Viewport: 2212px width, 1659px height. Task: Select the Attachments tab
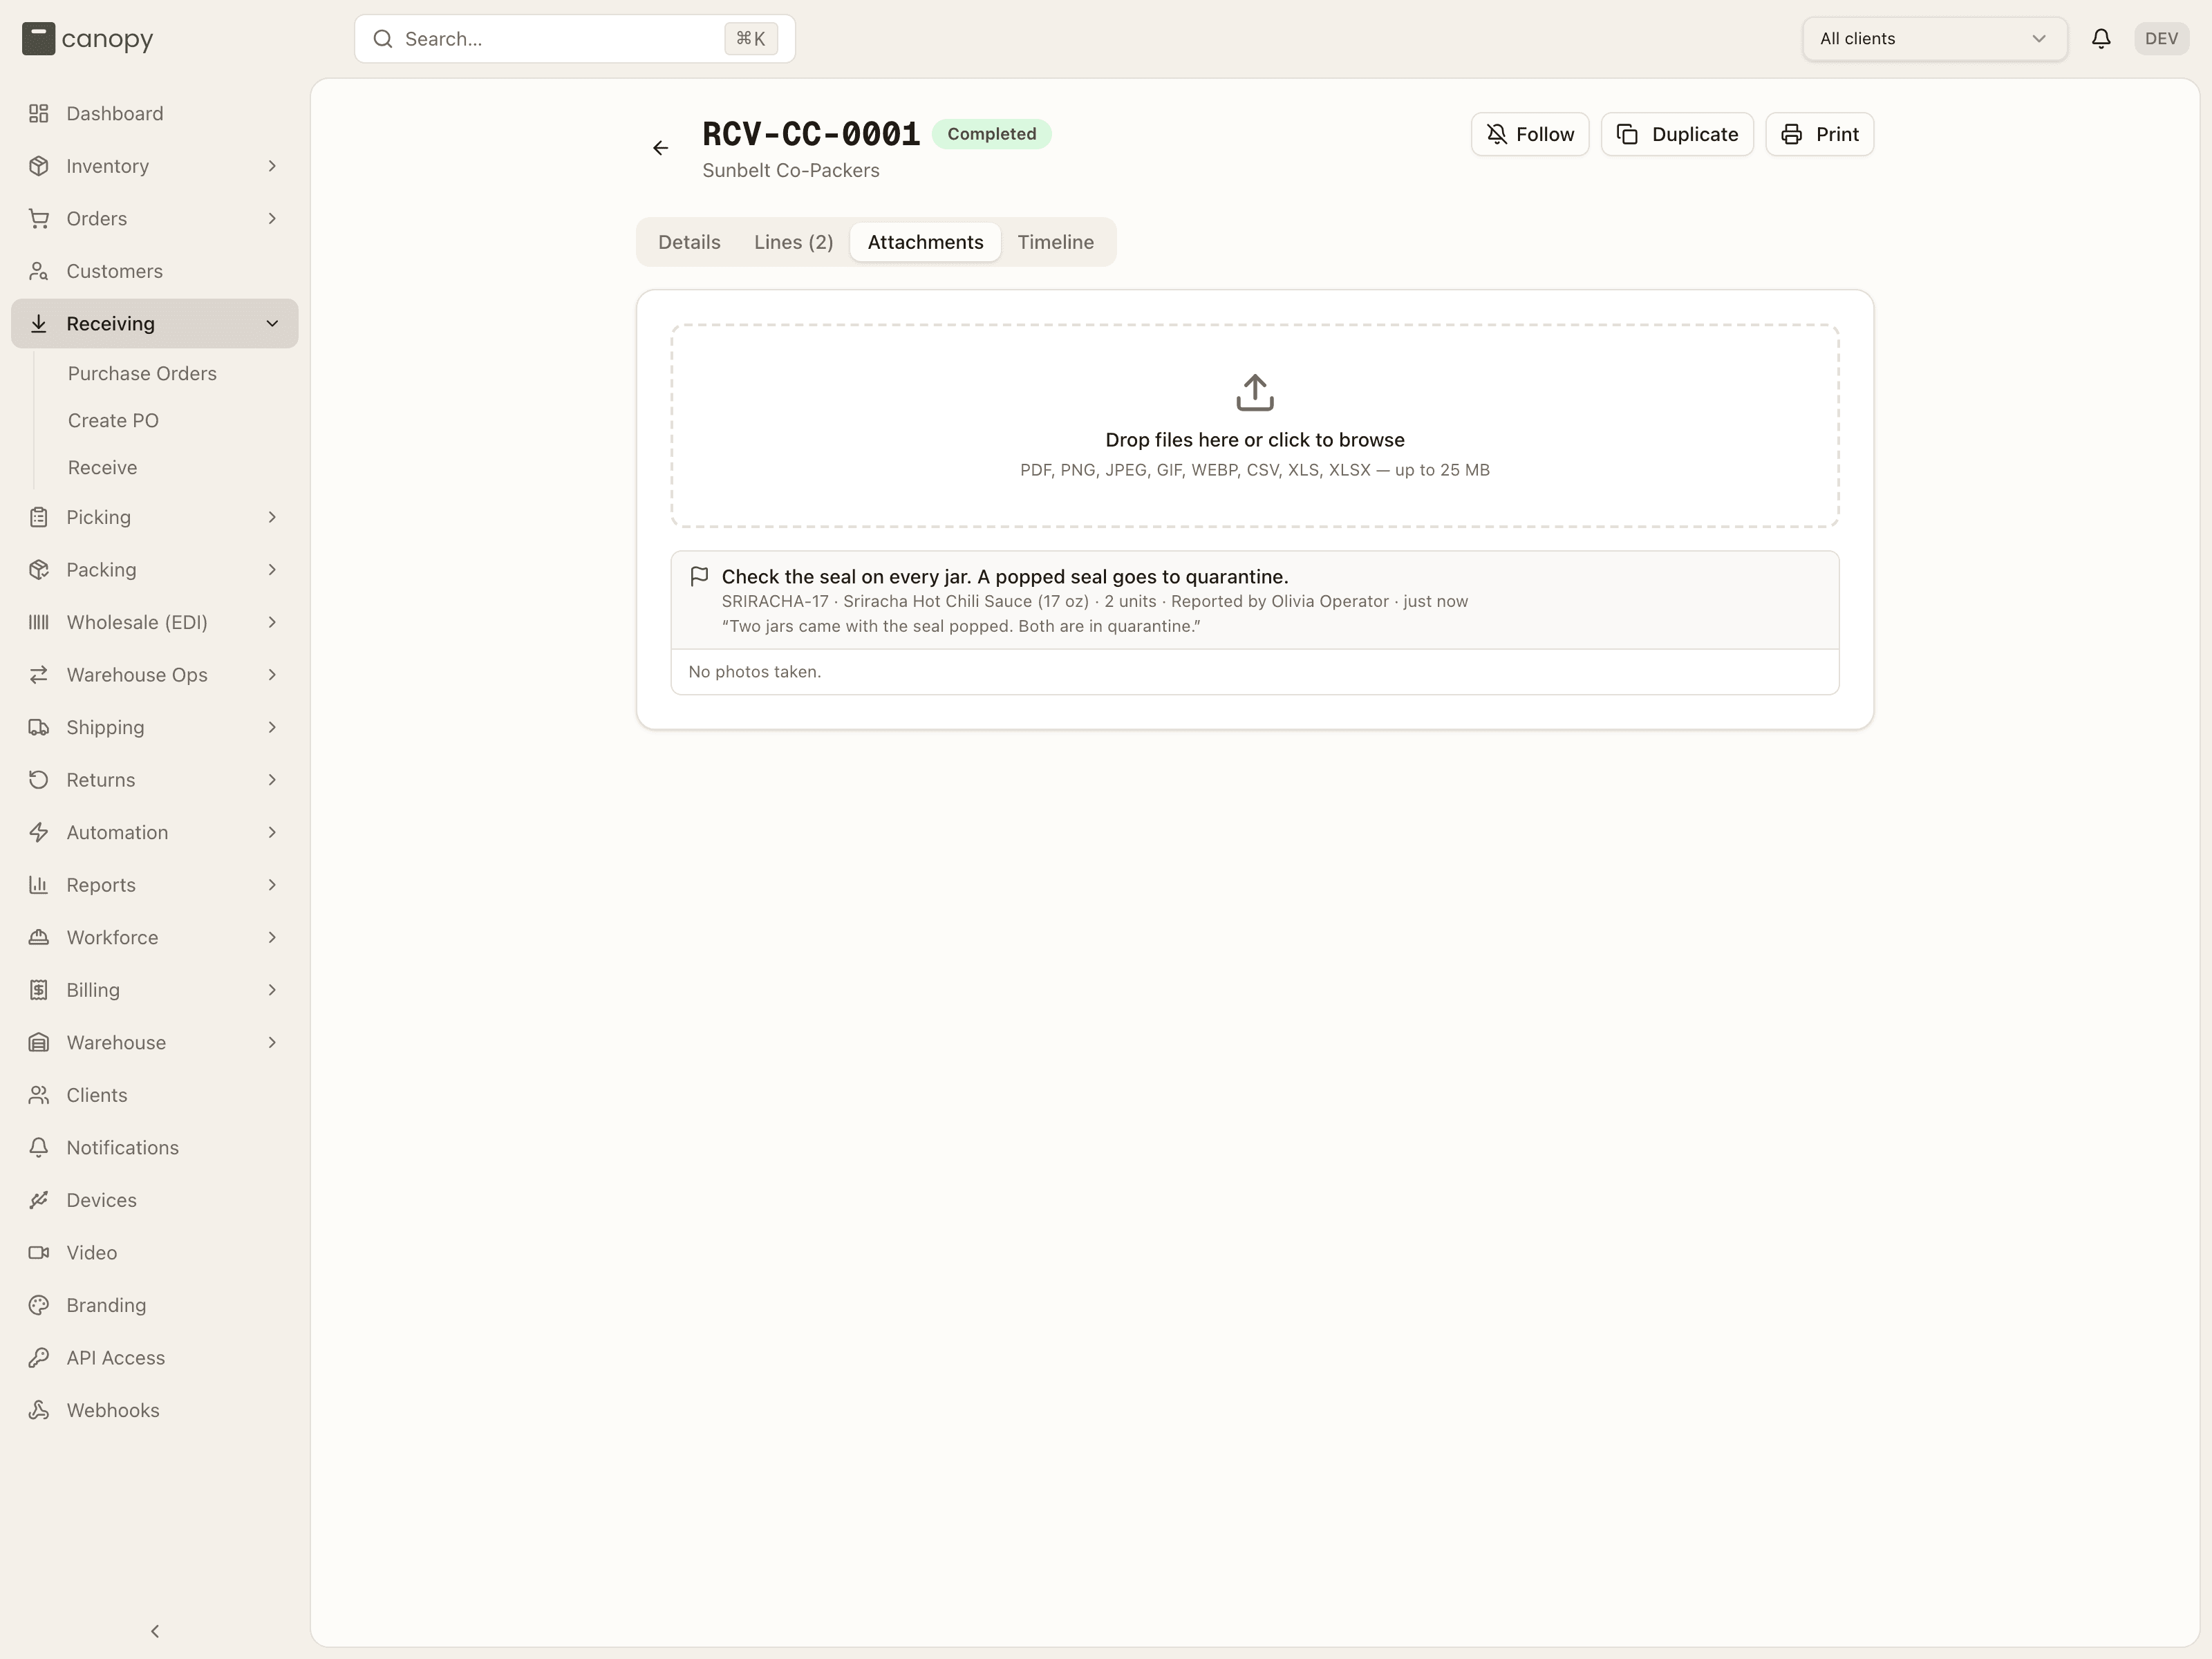[925, 242]
